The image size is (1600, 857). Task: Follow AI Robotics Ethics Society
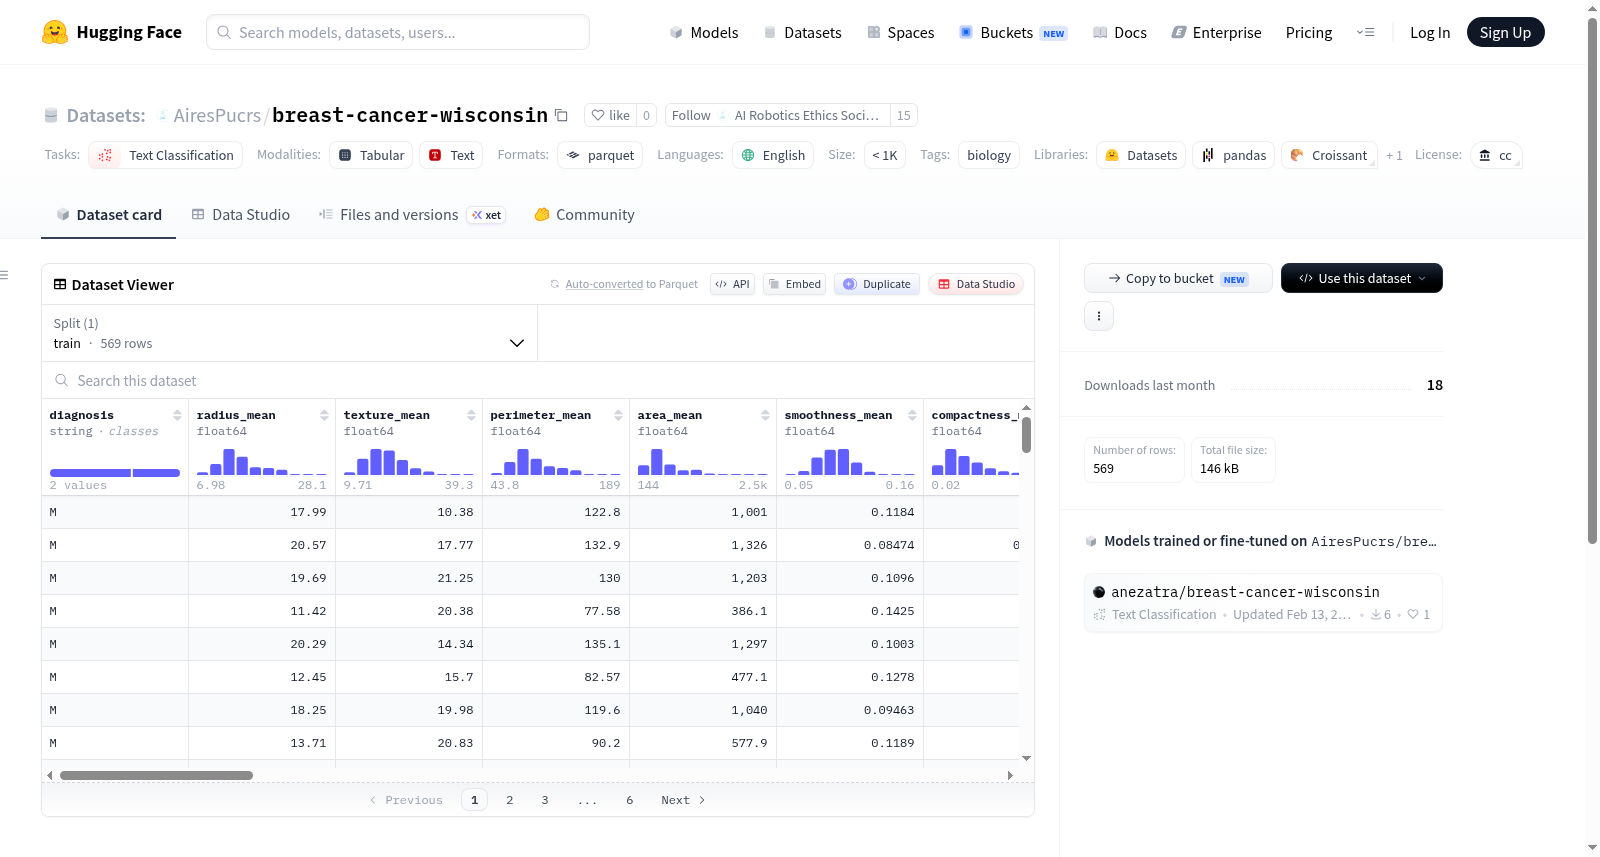[x=691, y=116]
